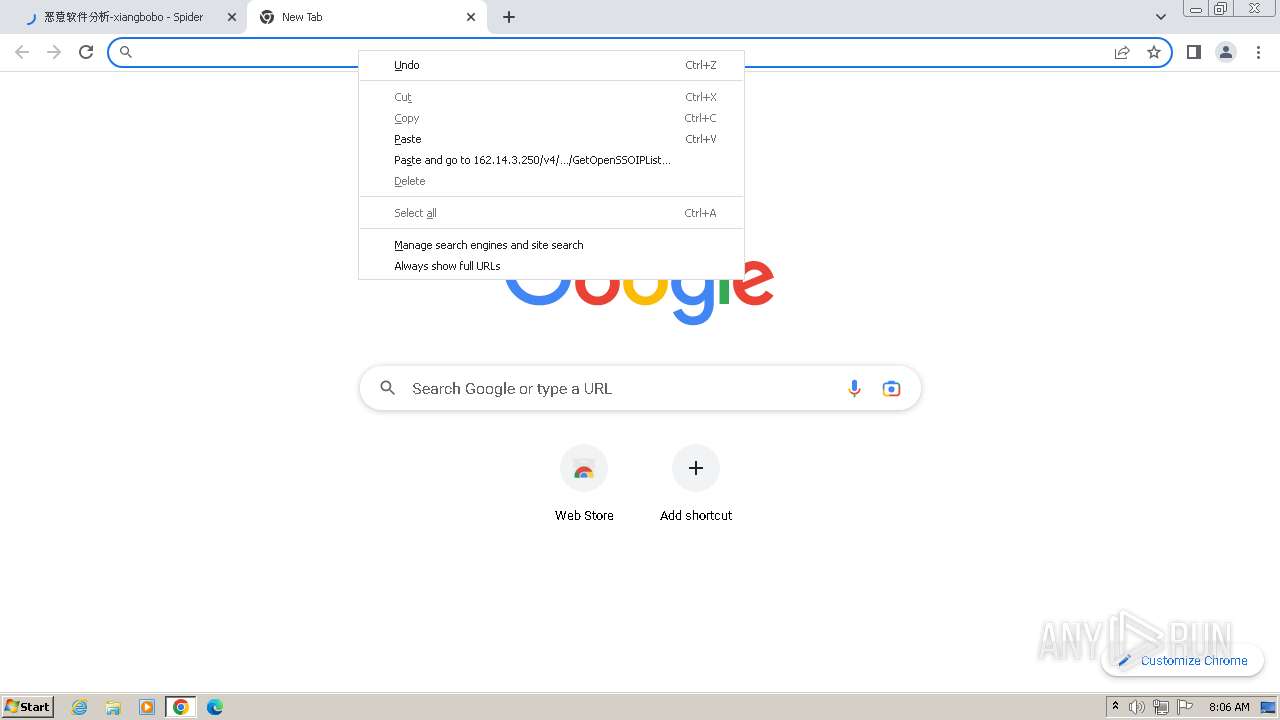Open File Explorer from taskbar
This screenshot has width=1280, height=720.
click(x=113, y=707)
